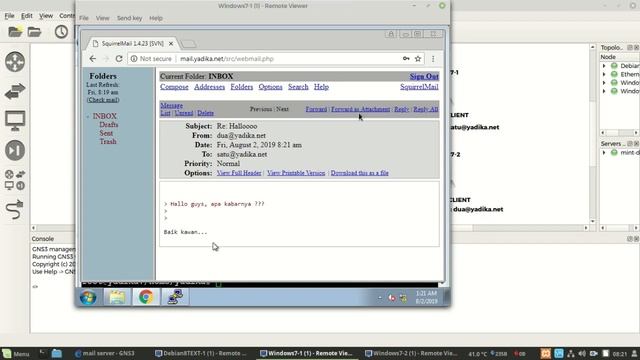Click the Not secure site info icon

click(x=134, y=59)
